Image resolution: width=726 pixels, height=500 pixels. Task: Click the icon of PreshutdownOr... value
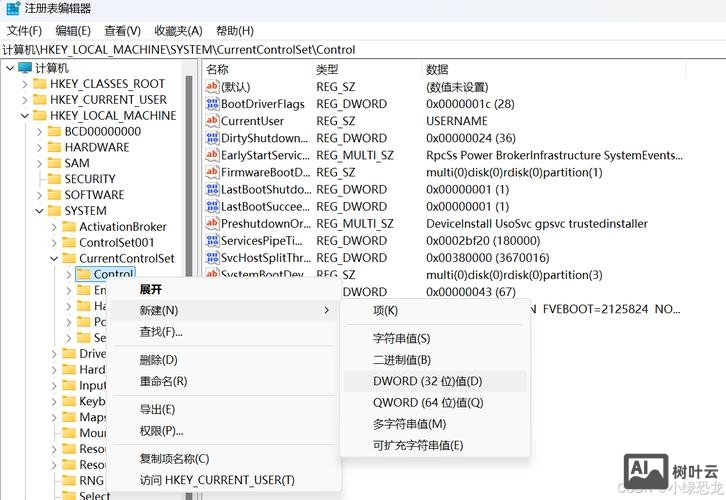click(212, 224)
